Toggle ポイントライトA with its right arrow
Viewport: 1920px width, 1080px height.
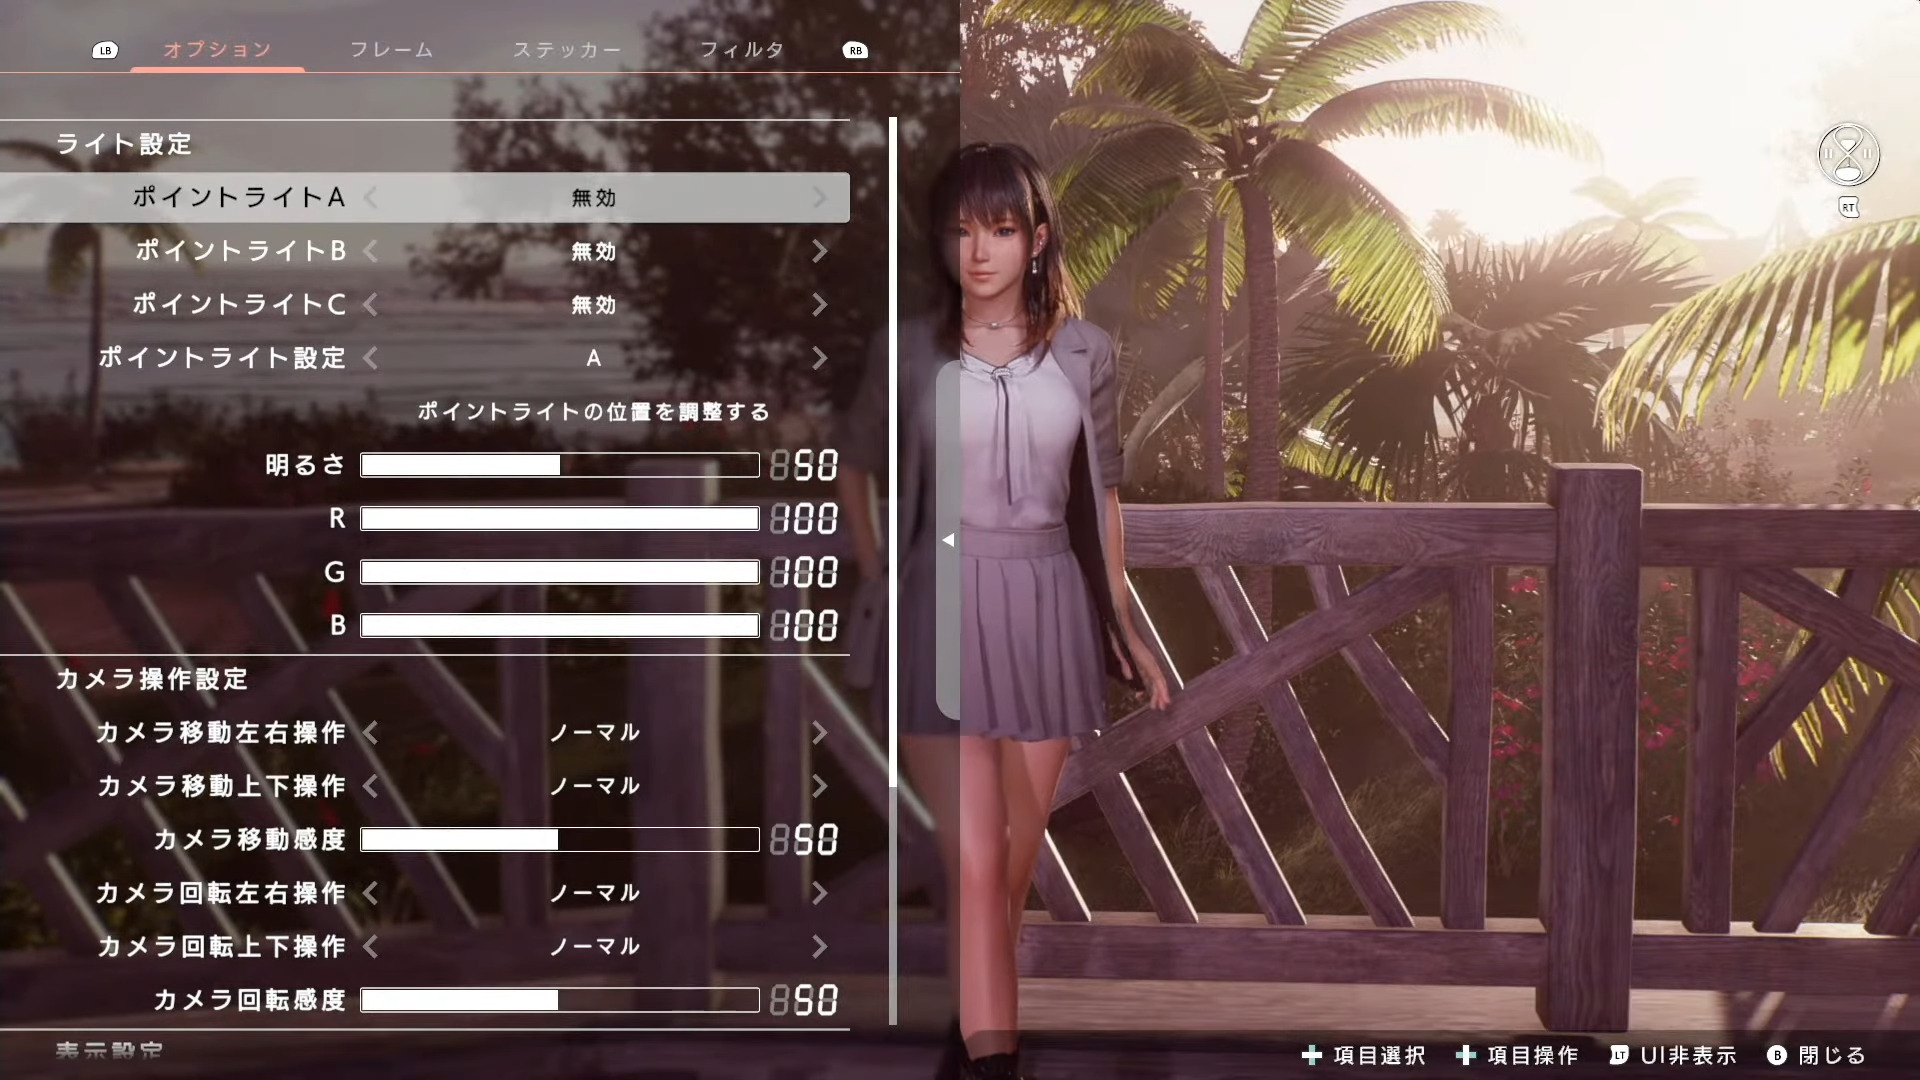(x=820, y=198)
